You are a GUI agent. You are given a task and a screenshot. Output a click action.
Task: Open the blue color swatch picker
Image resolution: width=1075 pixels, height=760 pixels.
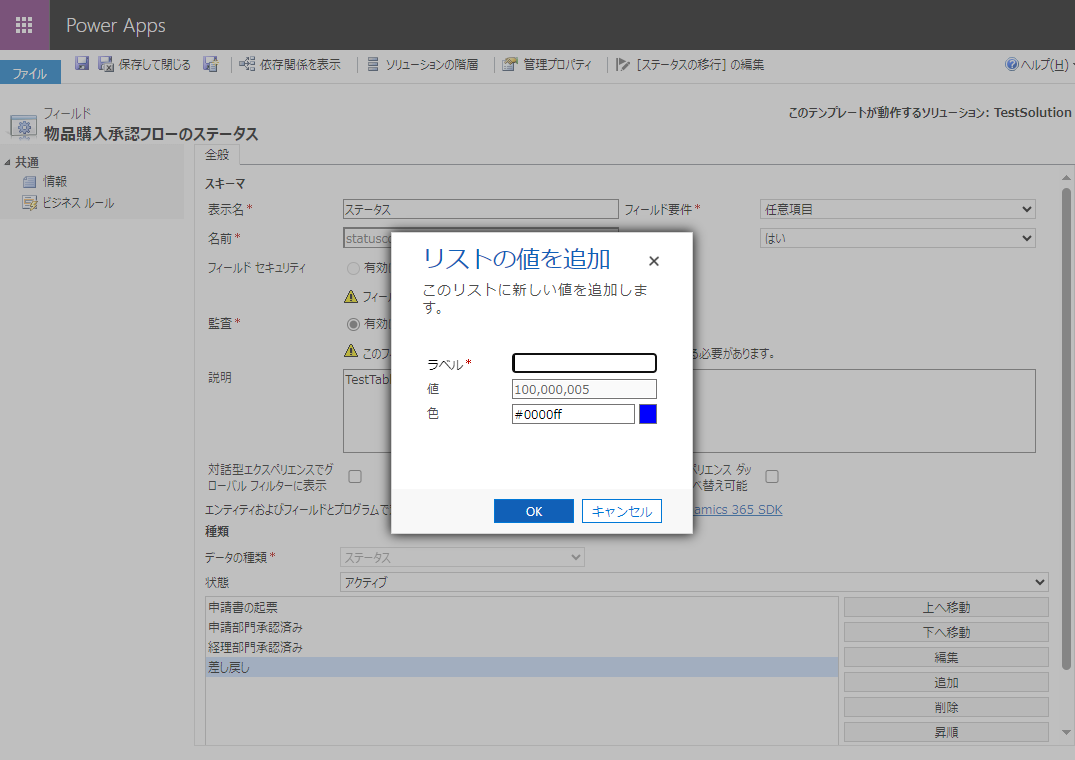648,414
